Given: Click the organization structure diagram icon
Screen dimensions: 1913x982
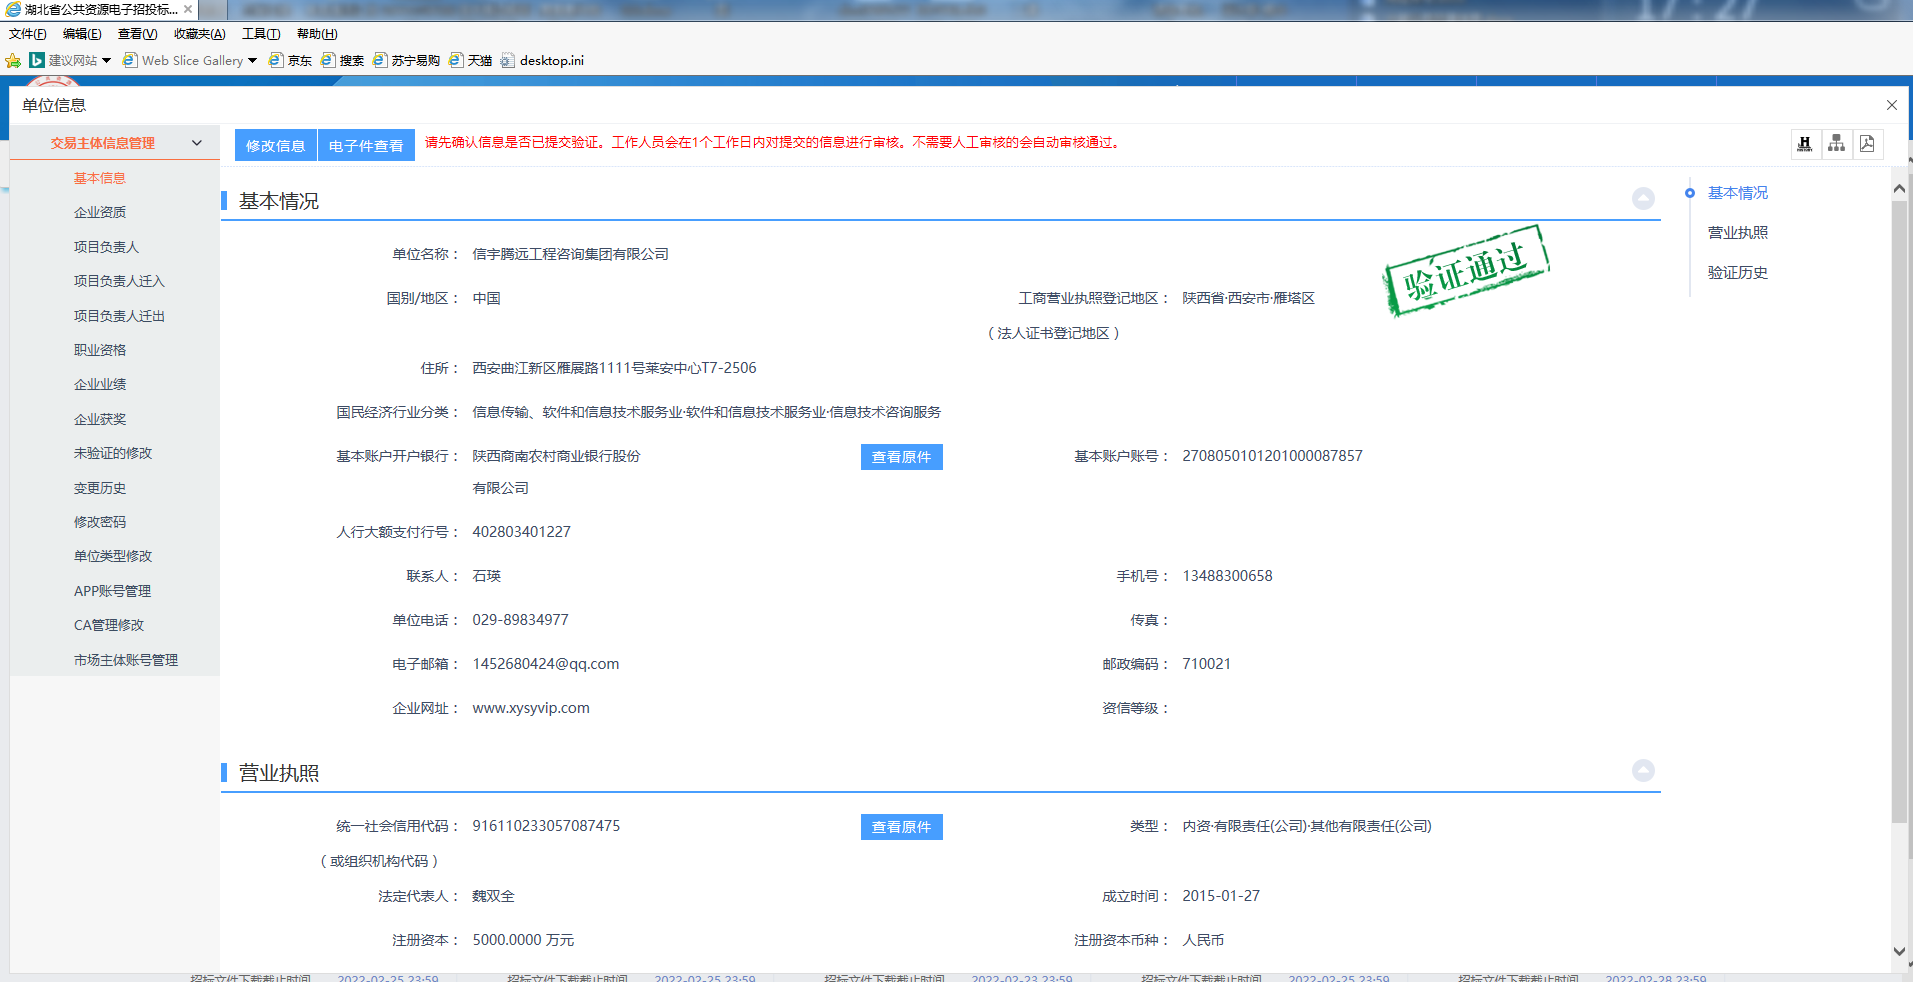Looking at the screenshot, I should coord(1836,144).
